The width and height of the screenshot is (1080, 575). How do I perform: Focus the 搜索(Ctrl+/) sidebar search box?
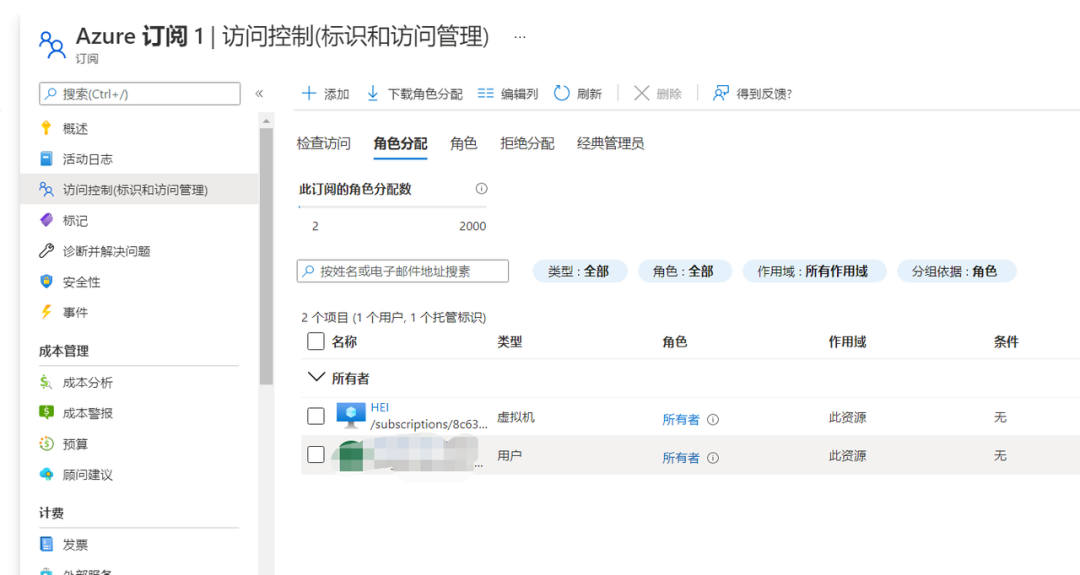[140, 94]
